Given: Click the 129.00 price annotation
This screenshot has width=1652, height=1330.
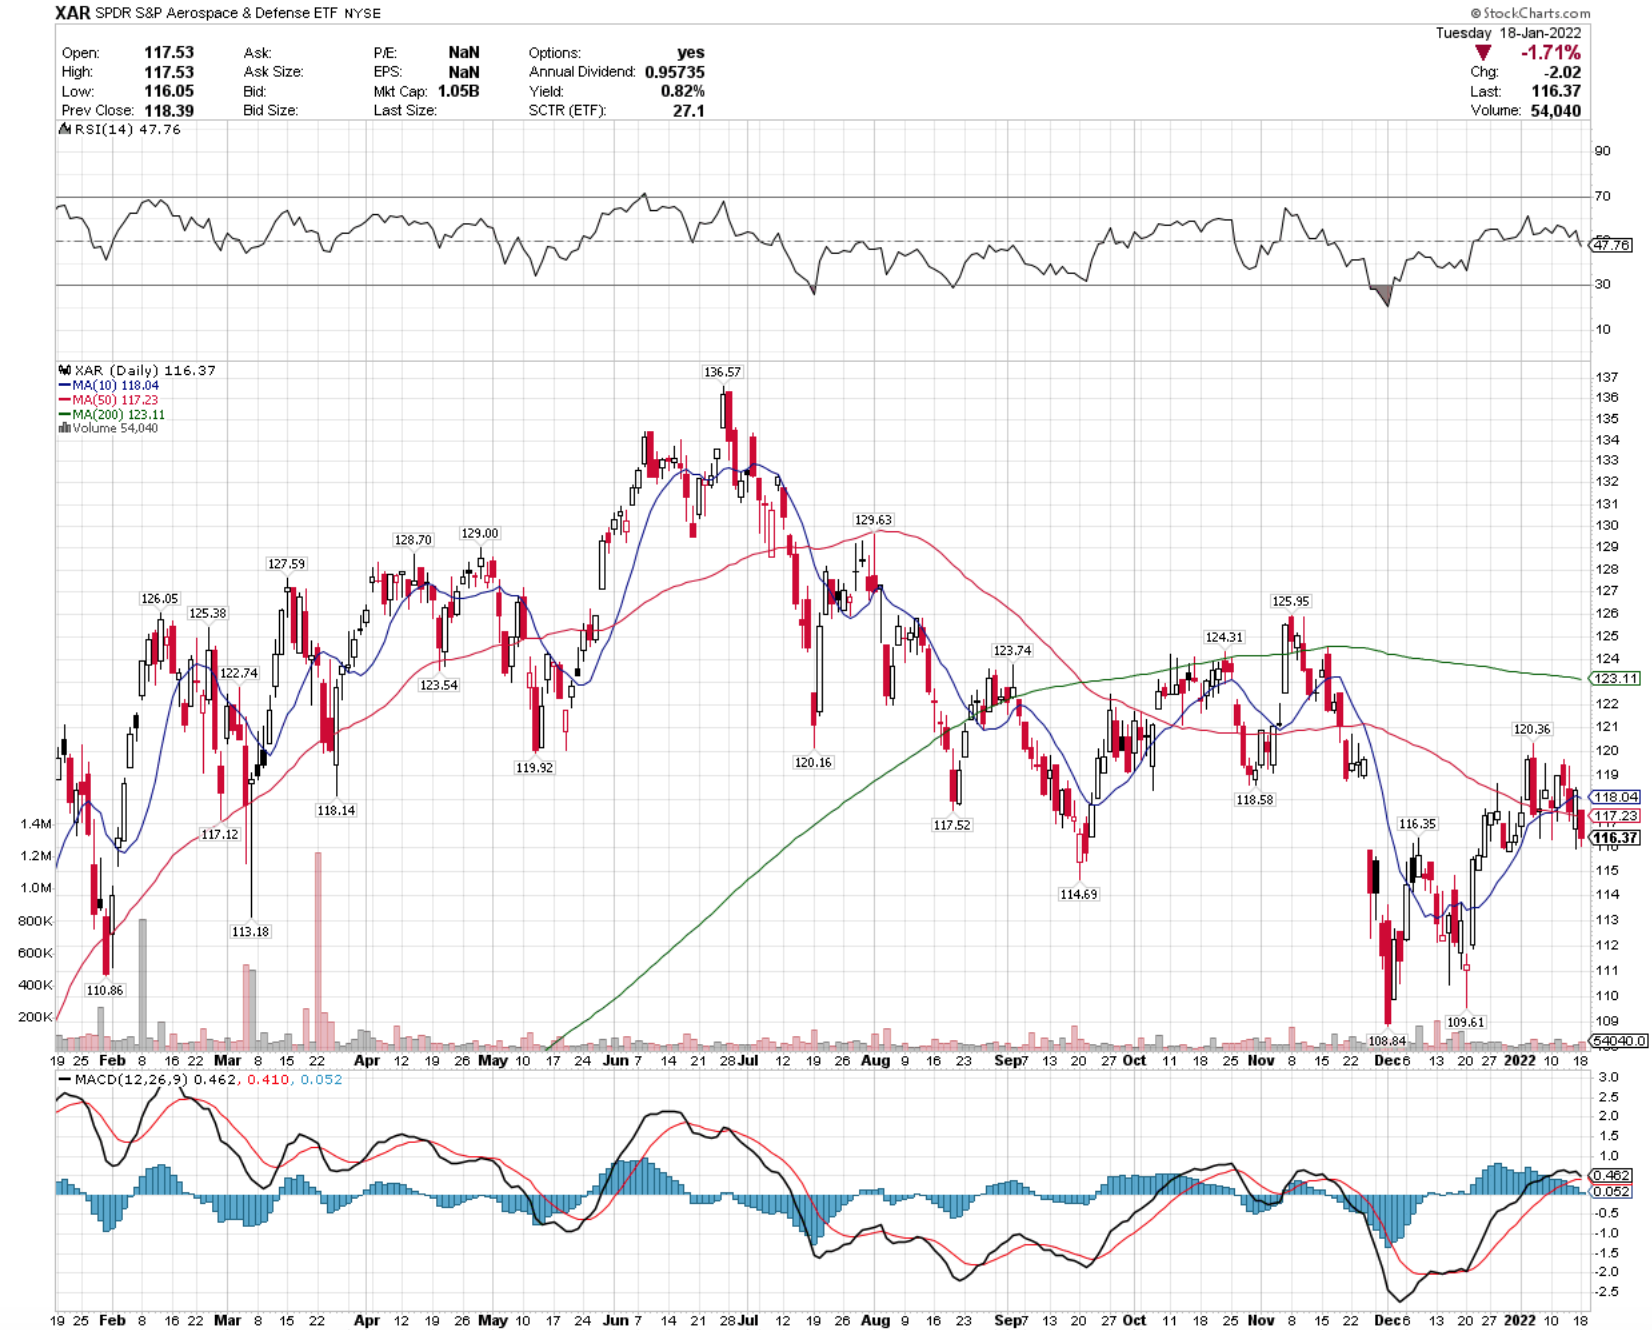Looking at the screenshot, I should pos(480,533).
